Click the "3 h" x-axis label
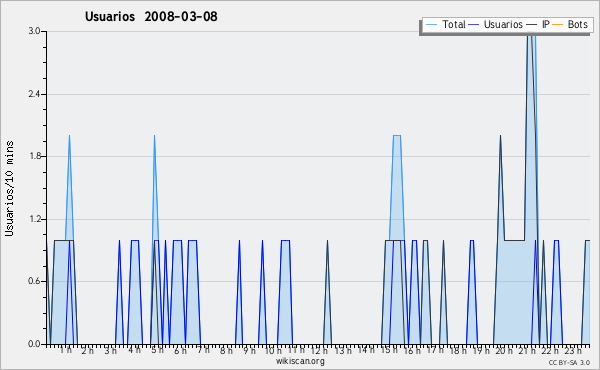 coord(111,350)
